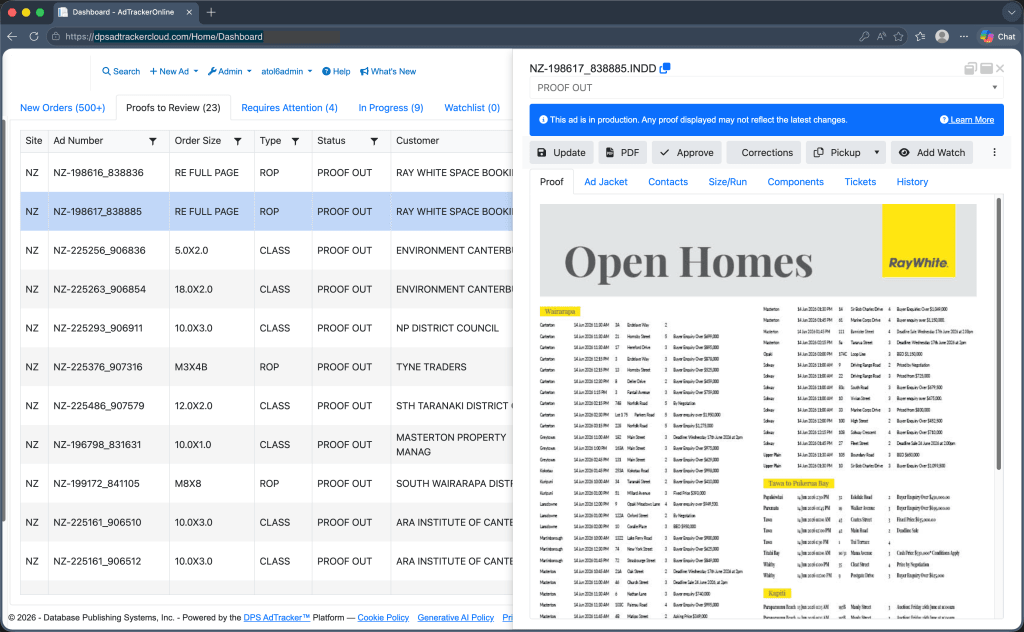
Task: Select row NZ-225256_906836
Action: pos(266,250)
